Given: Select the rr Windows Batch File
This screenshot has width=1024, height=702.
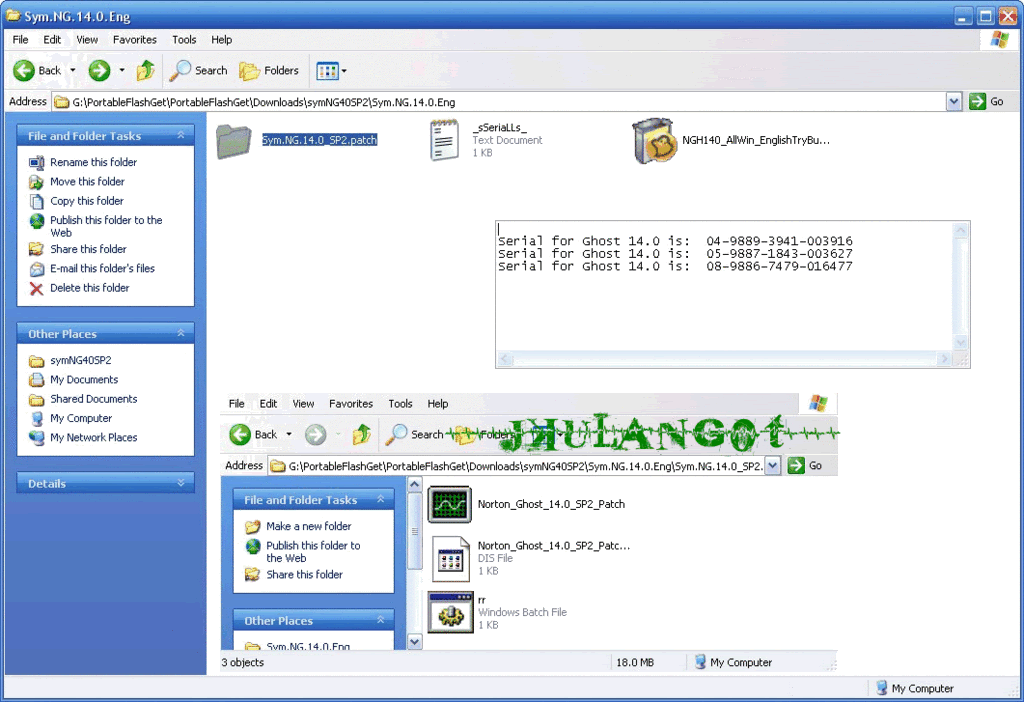Looking at the screenshot, I should pos(498,612).
